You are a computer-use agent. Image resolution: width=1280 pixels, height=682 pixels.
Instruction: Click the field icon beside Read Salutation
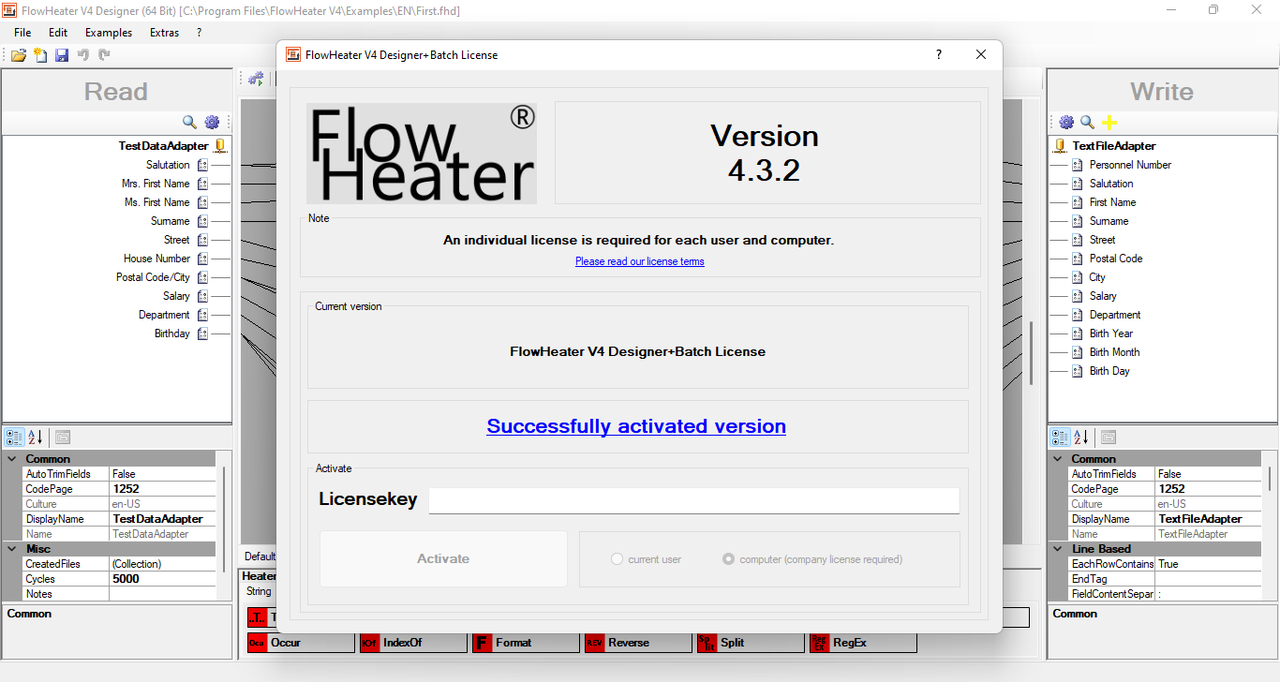pos(202,165)
